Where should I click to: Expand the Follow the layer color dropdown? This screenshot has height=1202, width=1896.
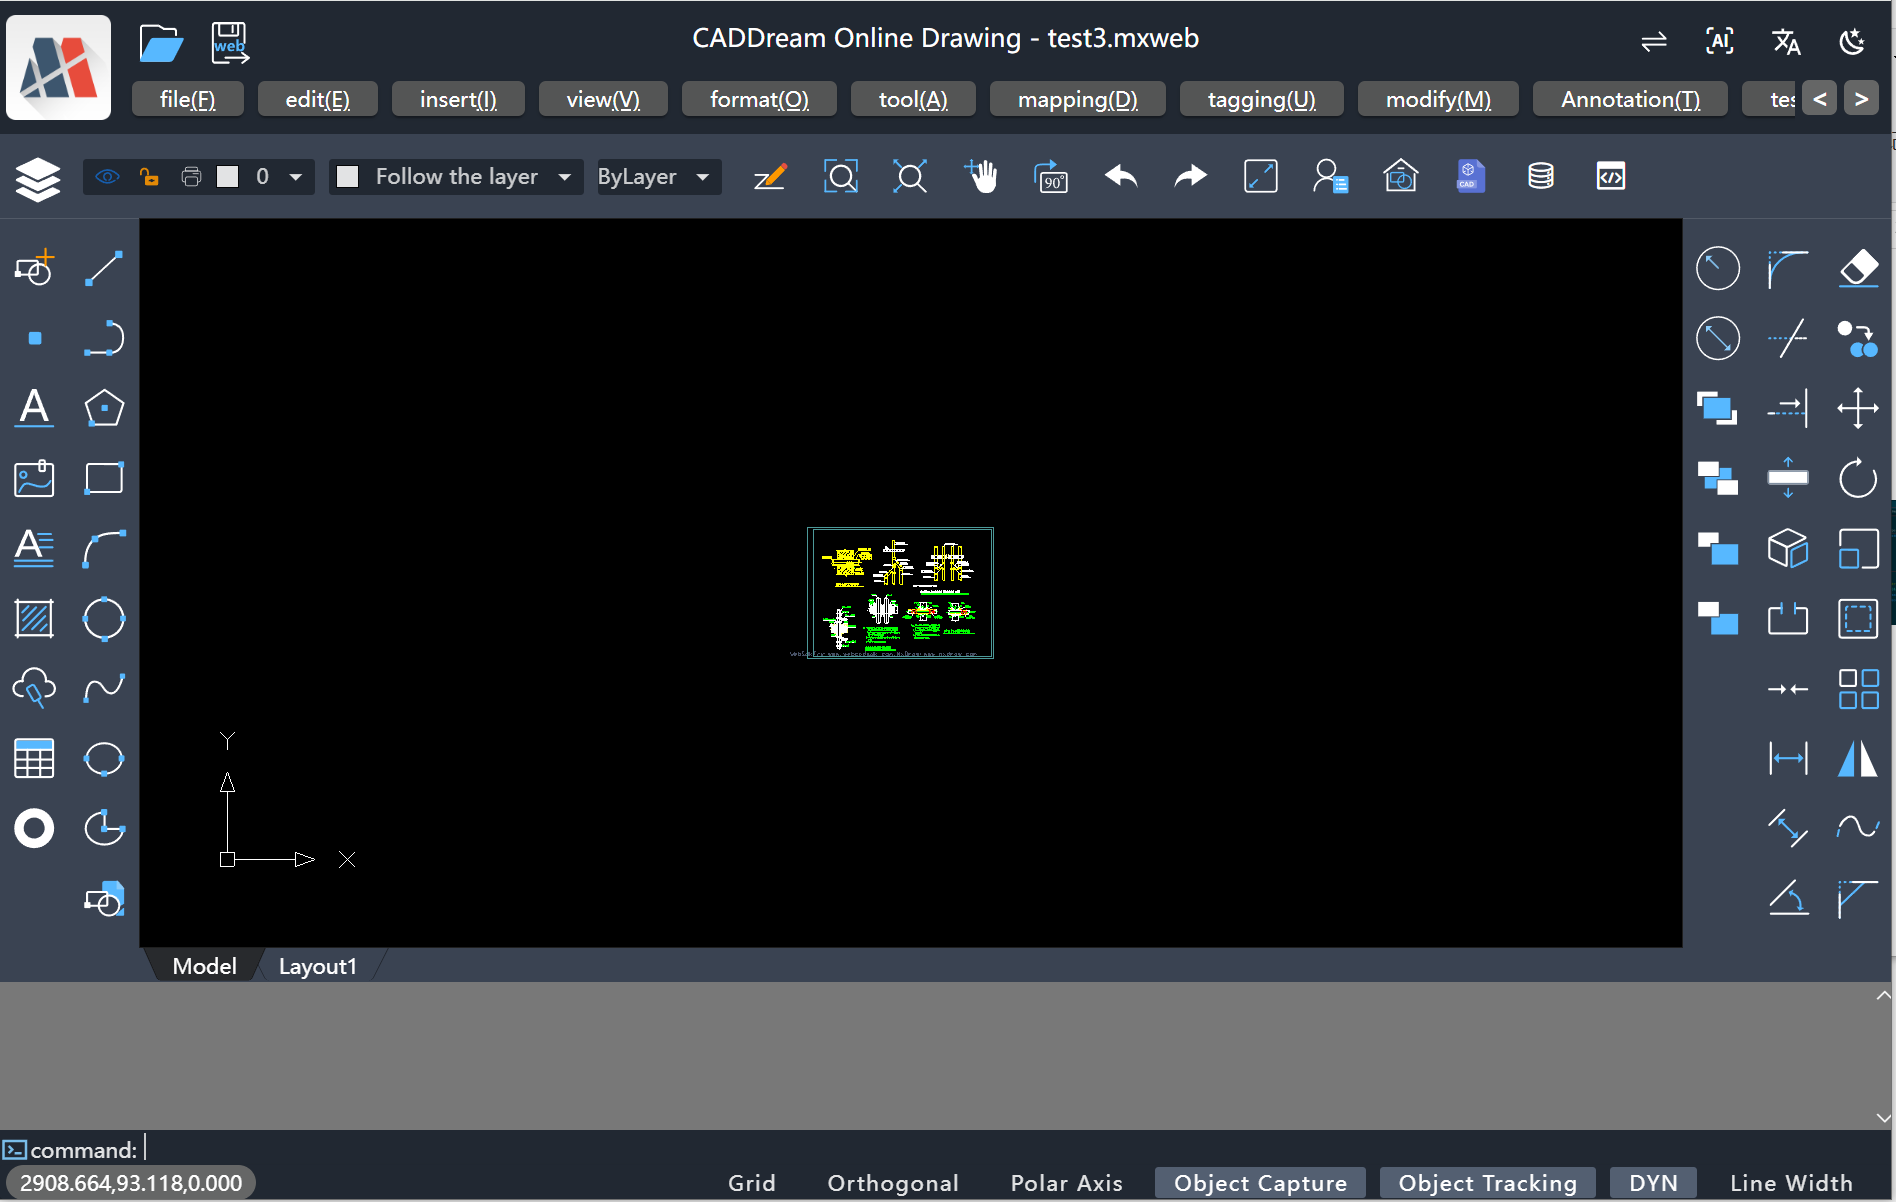pos(564,177)
